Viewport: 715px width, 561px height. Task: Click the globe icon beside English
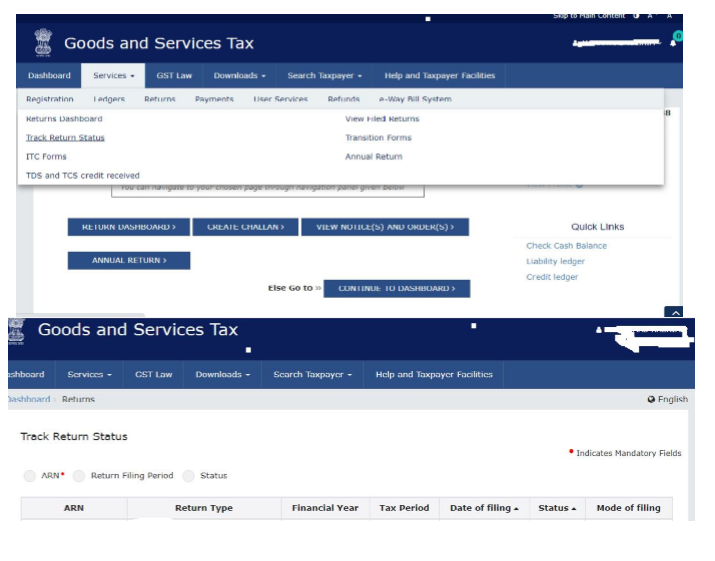coord(651,400)
